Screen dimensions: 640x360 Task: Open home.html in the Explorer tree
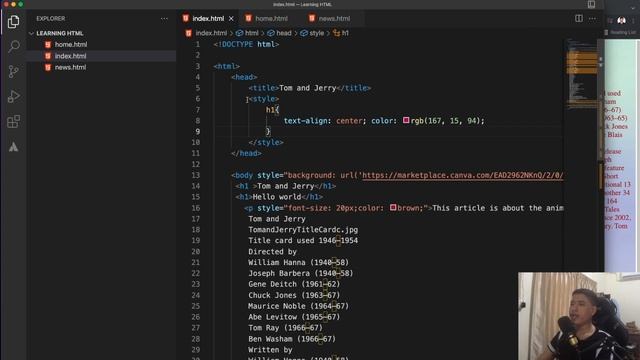[71, 44]
